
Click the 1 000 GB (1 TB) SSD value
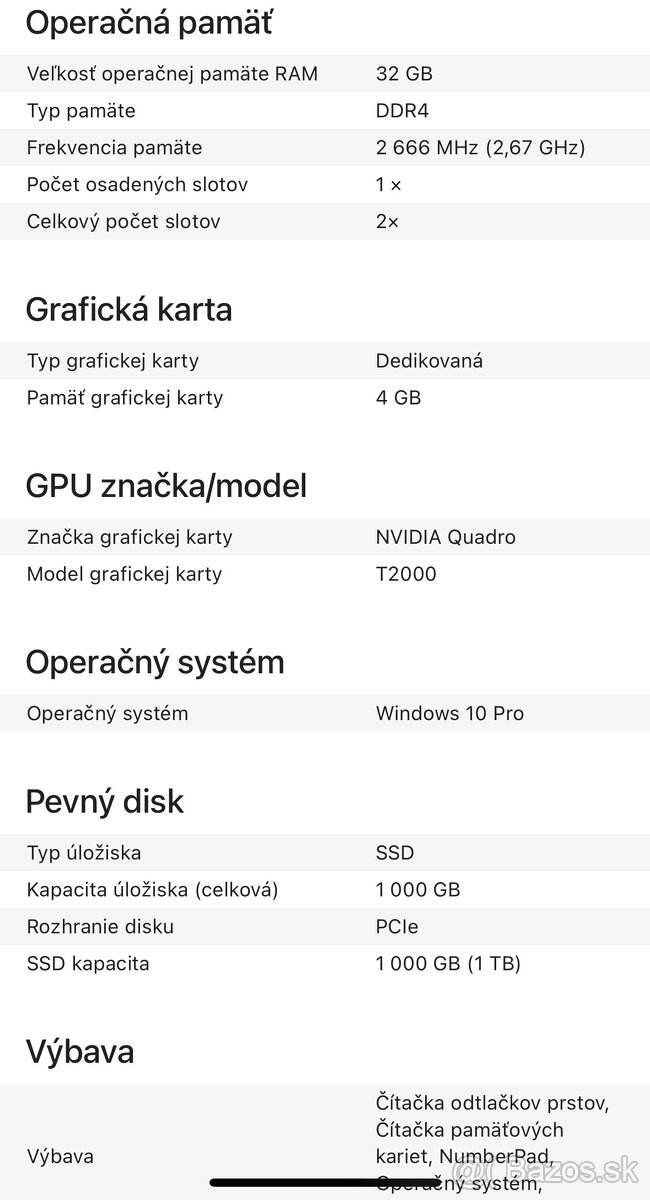point(448,963)
